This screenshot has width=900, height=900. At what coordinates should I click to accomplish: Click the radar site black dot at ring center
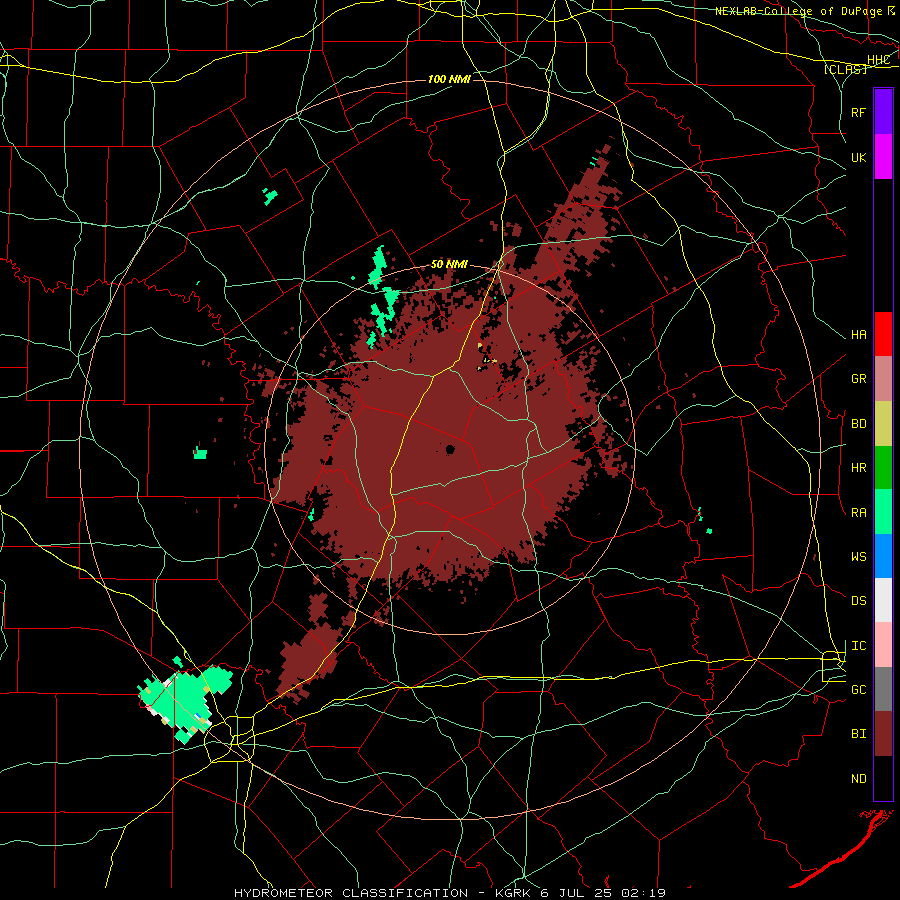[451, 449]
